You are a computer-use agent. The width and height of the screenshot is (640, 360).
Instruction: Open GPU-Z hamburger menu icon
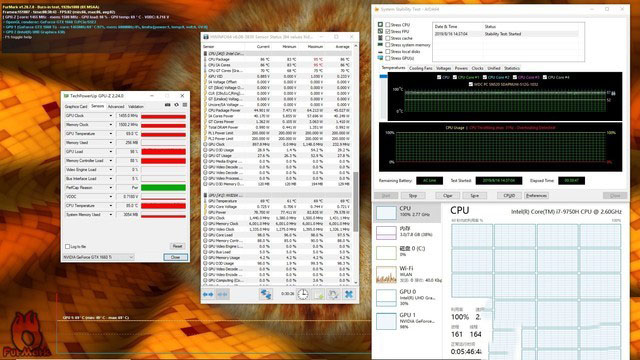click(x=185, y=105)
